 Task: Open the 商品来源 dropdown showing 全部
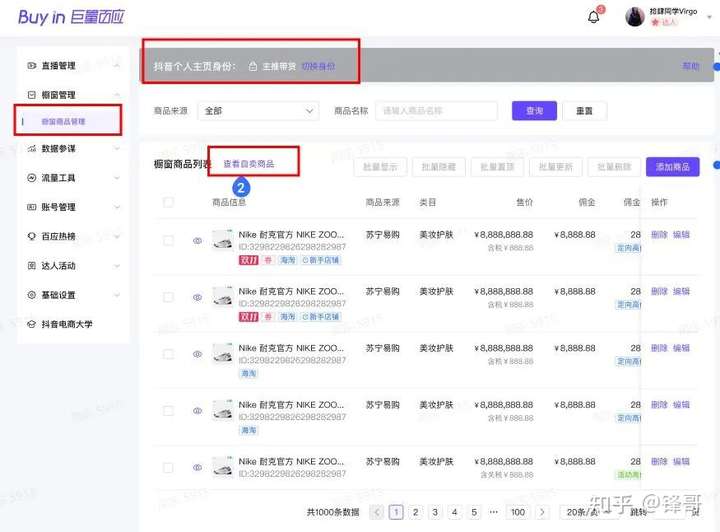click(x=259, y=111)
